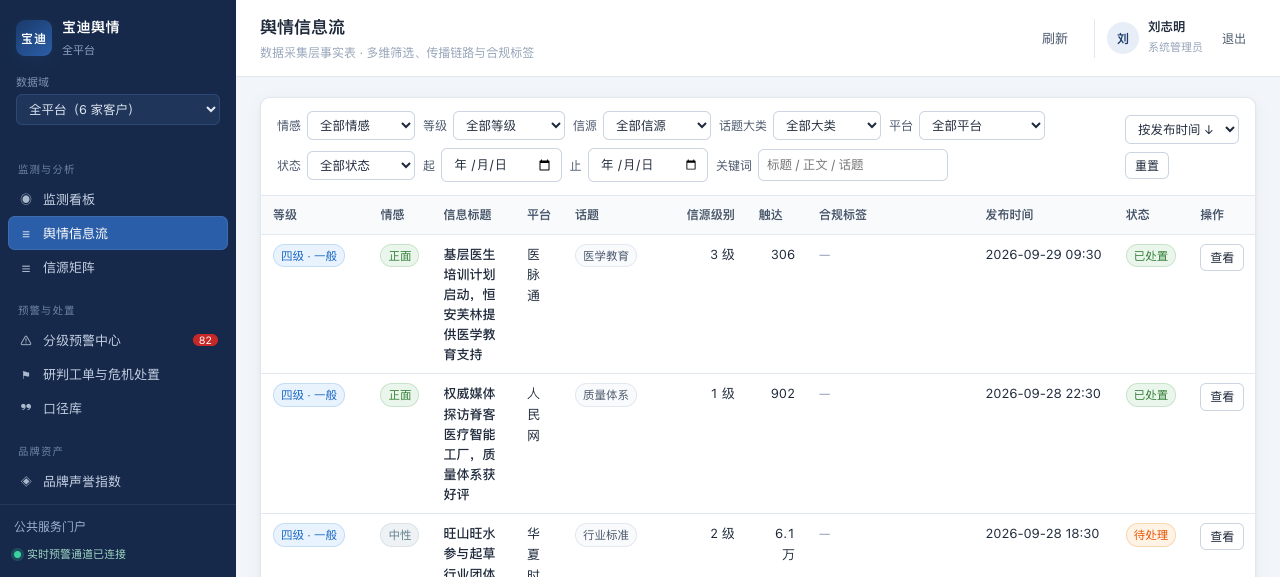Click the 信源级别 column header
Screen dimensions: 1280x577
(x=711, y=215)
